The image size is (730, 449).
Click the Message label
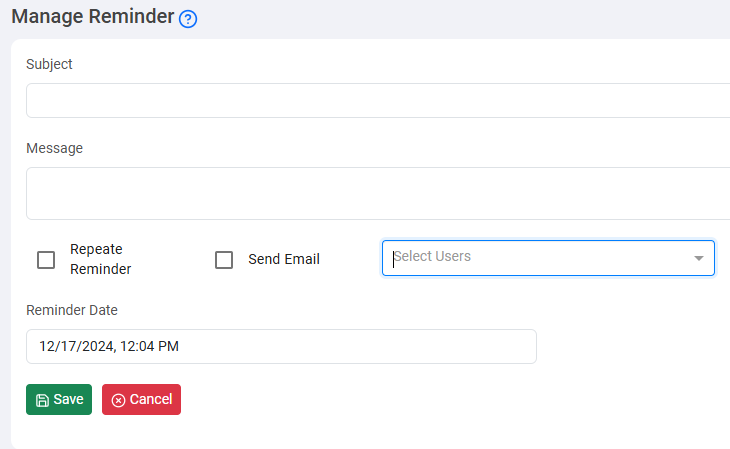coord(54,148)
